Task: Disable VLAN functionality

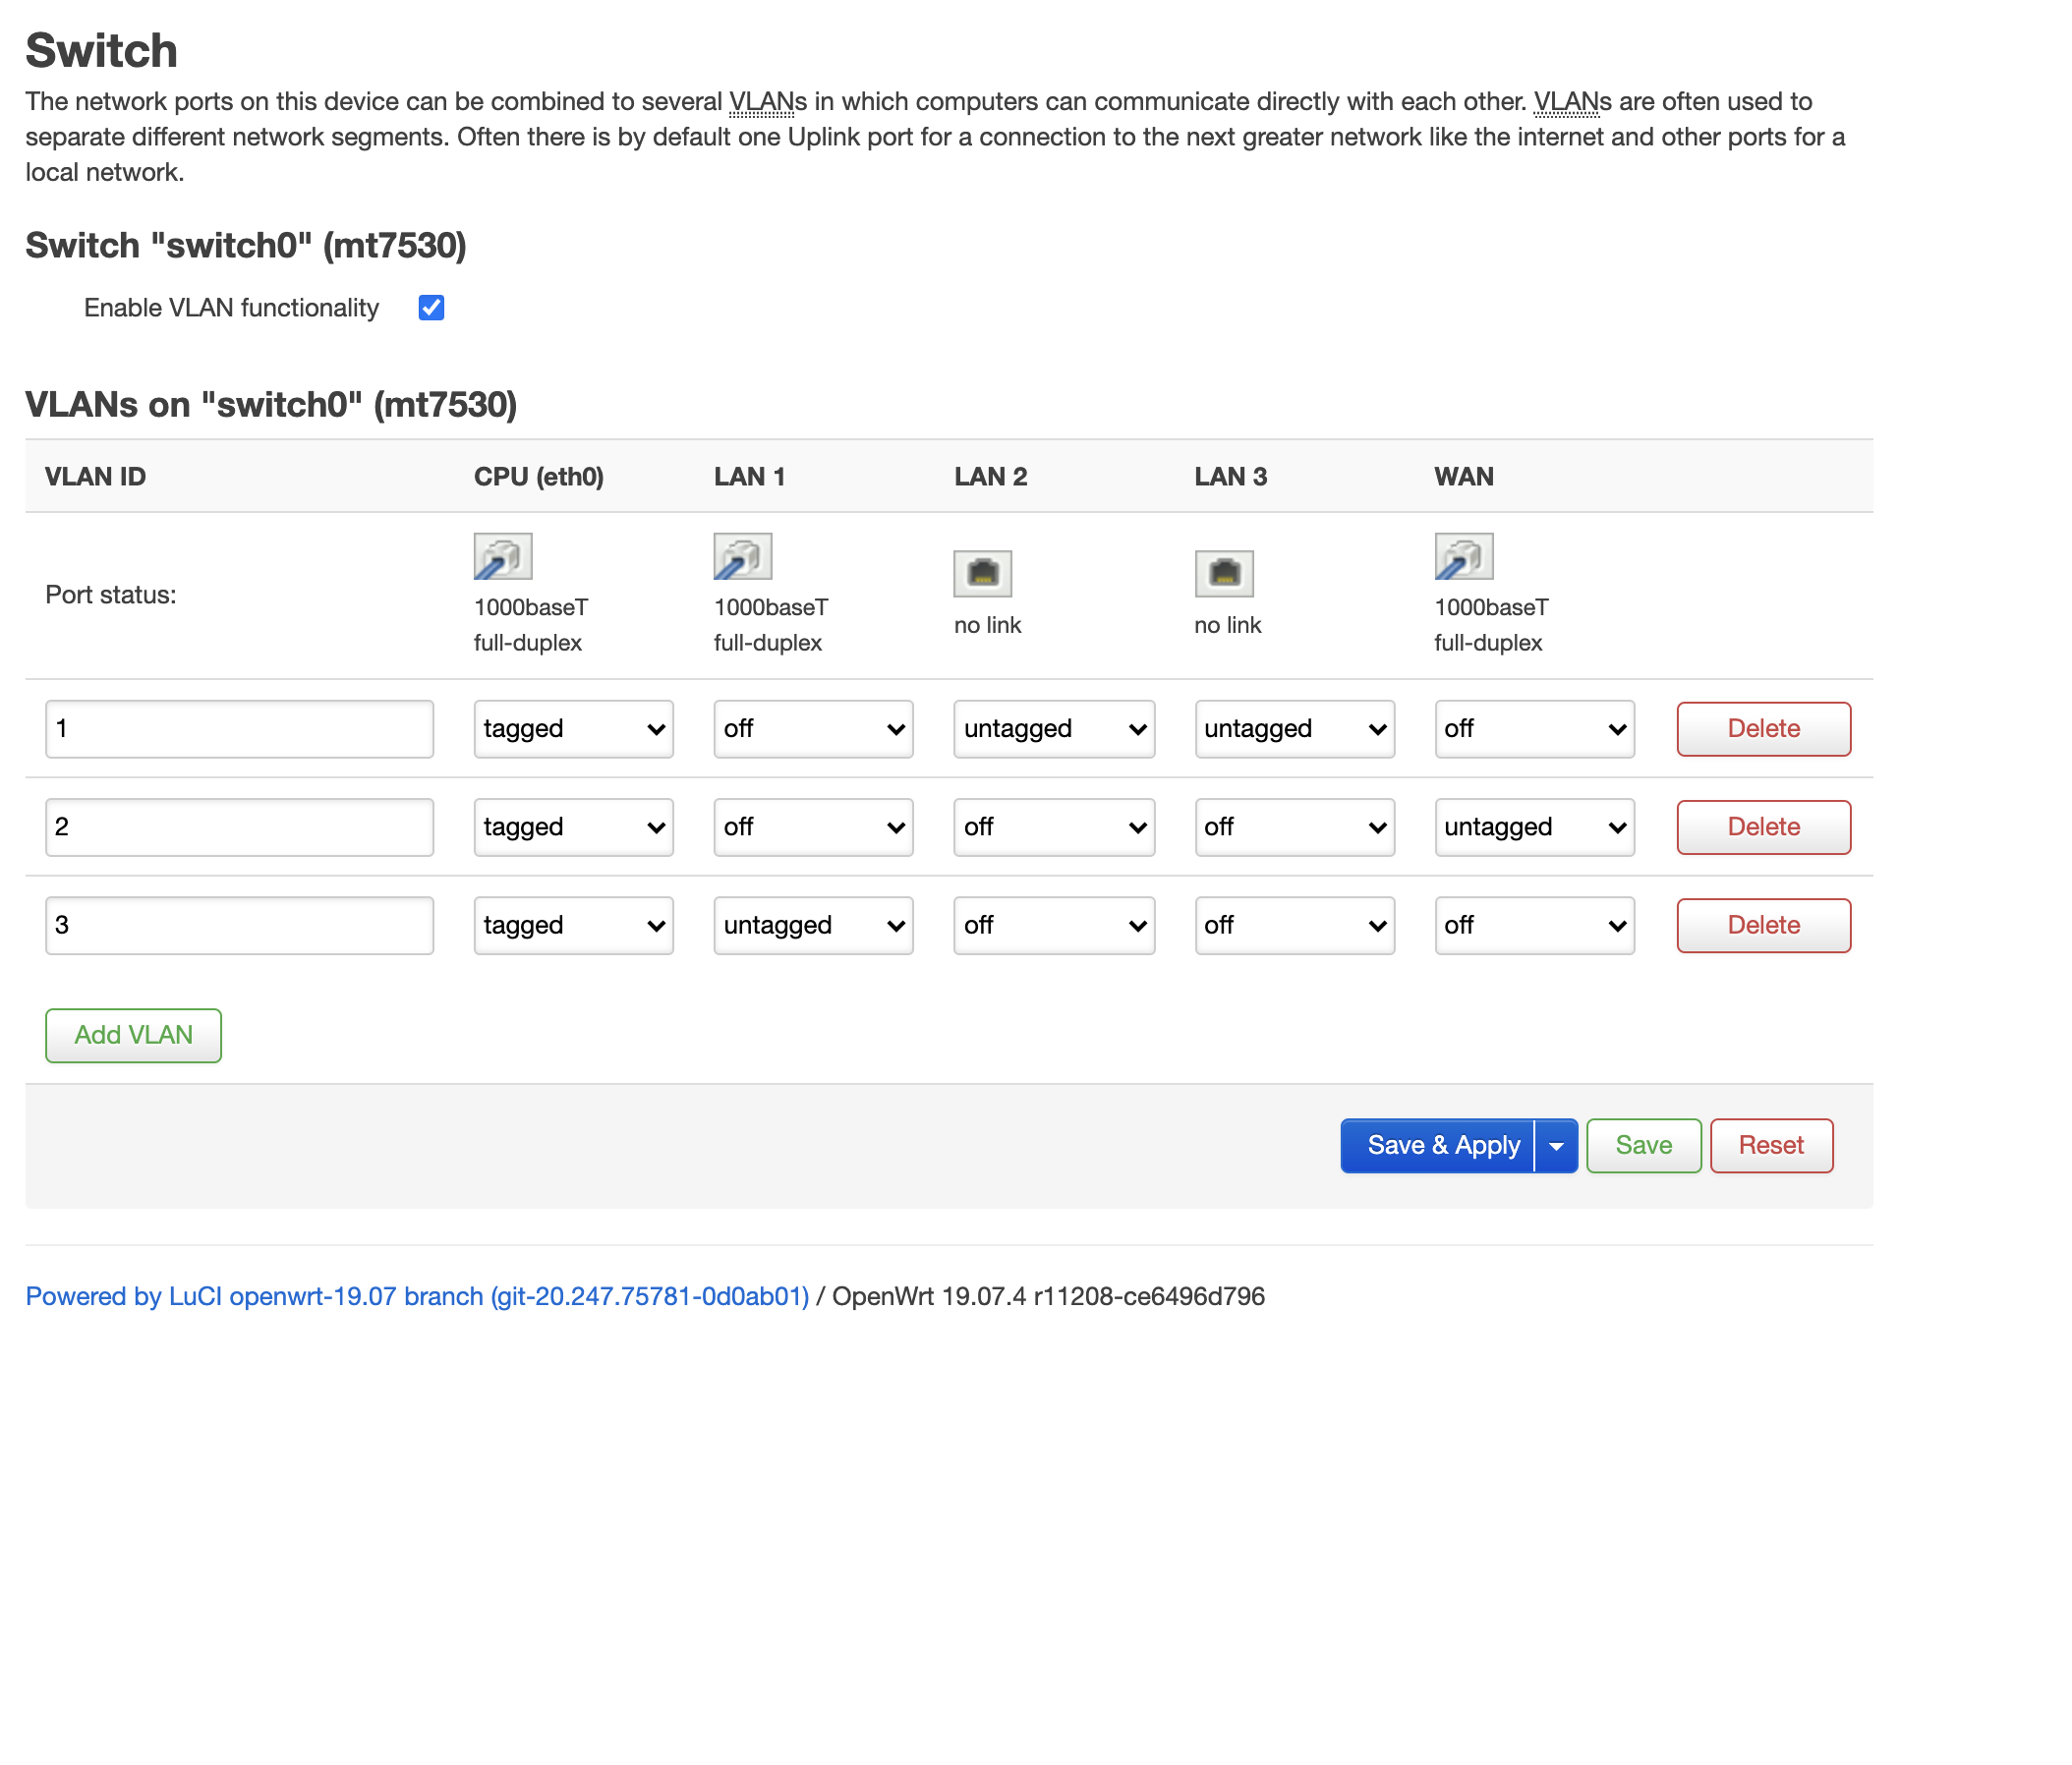Action: coord(431,308)
